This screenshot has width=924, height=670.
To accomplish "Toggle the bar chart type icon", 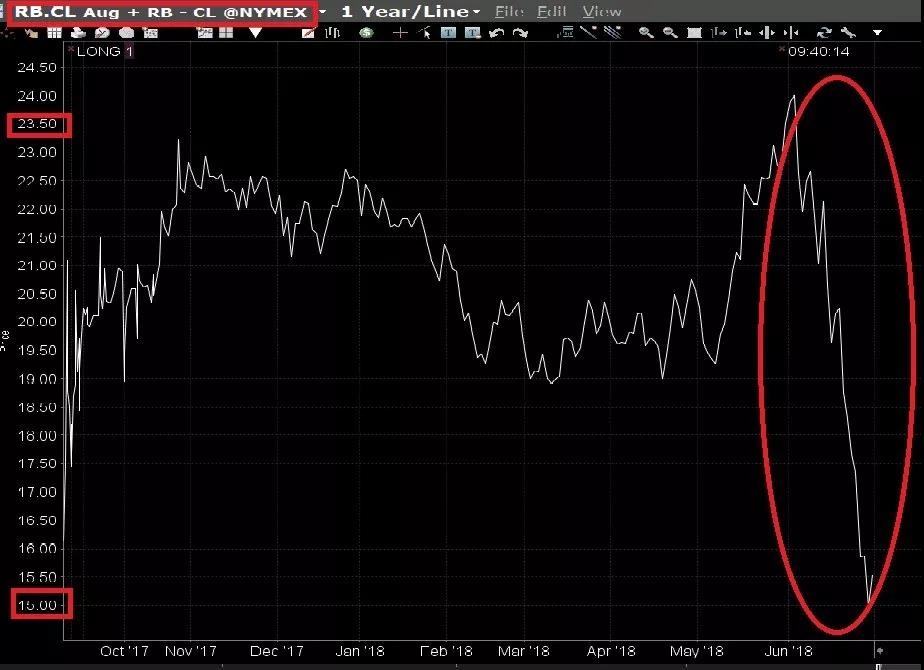I will [x=332, y=32].
